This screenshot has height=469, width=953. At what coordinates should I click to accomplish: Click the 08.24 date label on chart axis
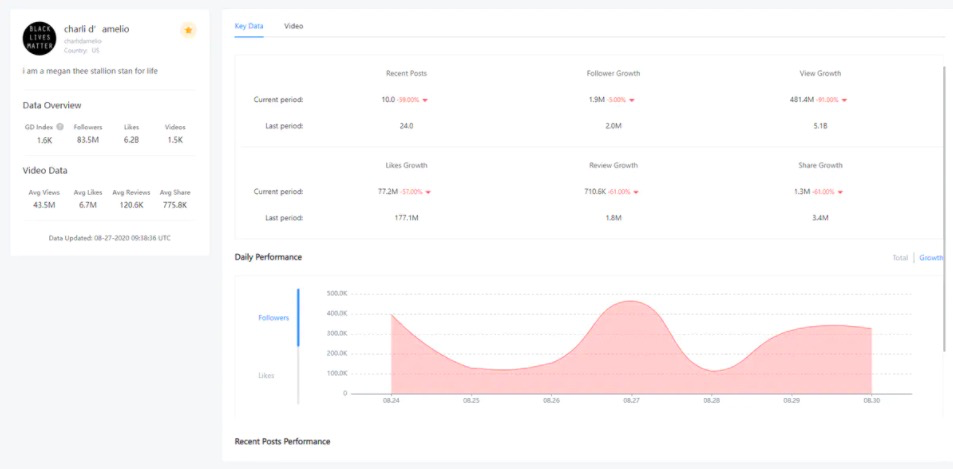(391, 401)
